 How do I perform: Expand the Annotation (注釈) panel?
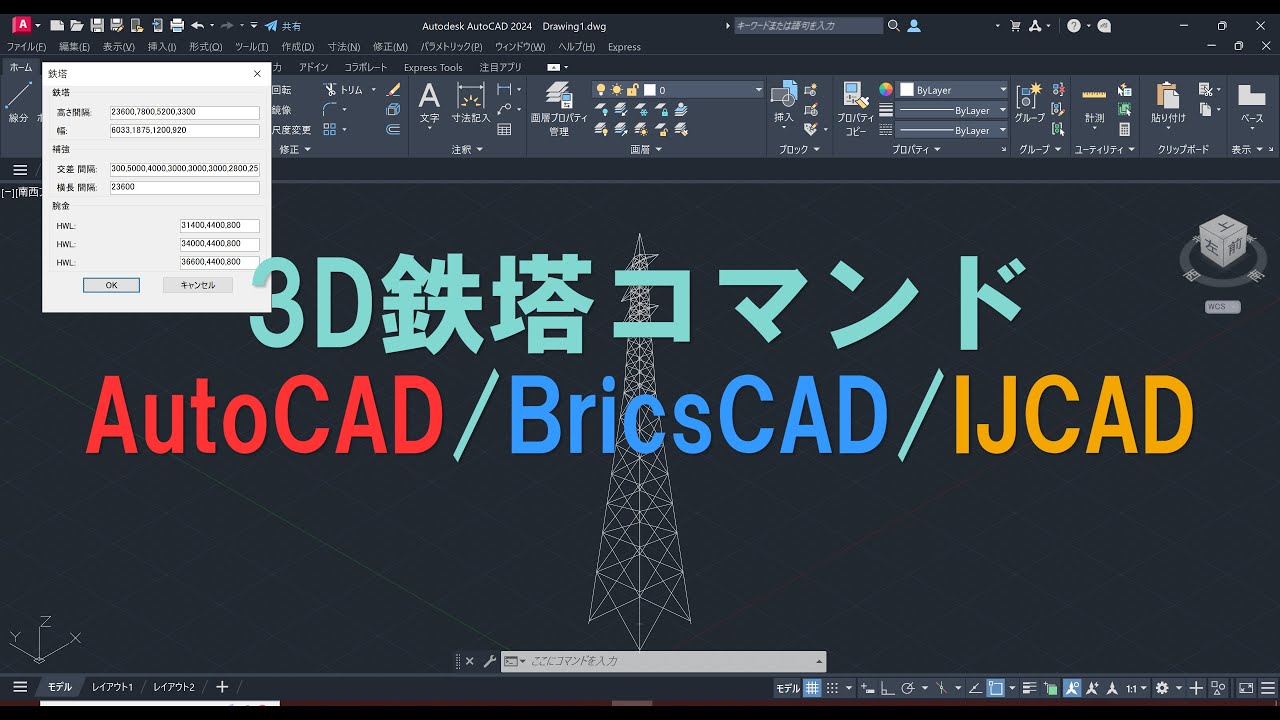(467, 149)
